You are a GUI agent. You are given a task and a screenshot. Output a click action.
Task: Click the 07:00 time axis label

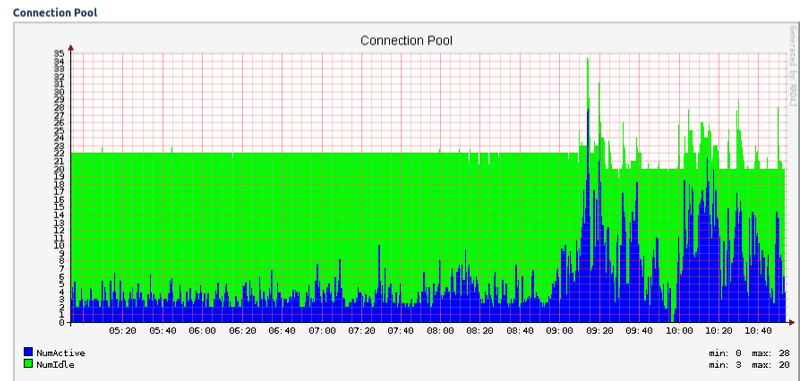click(322, 330)
